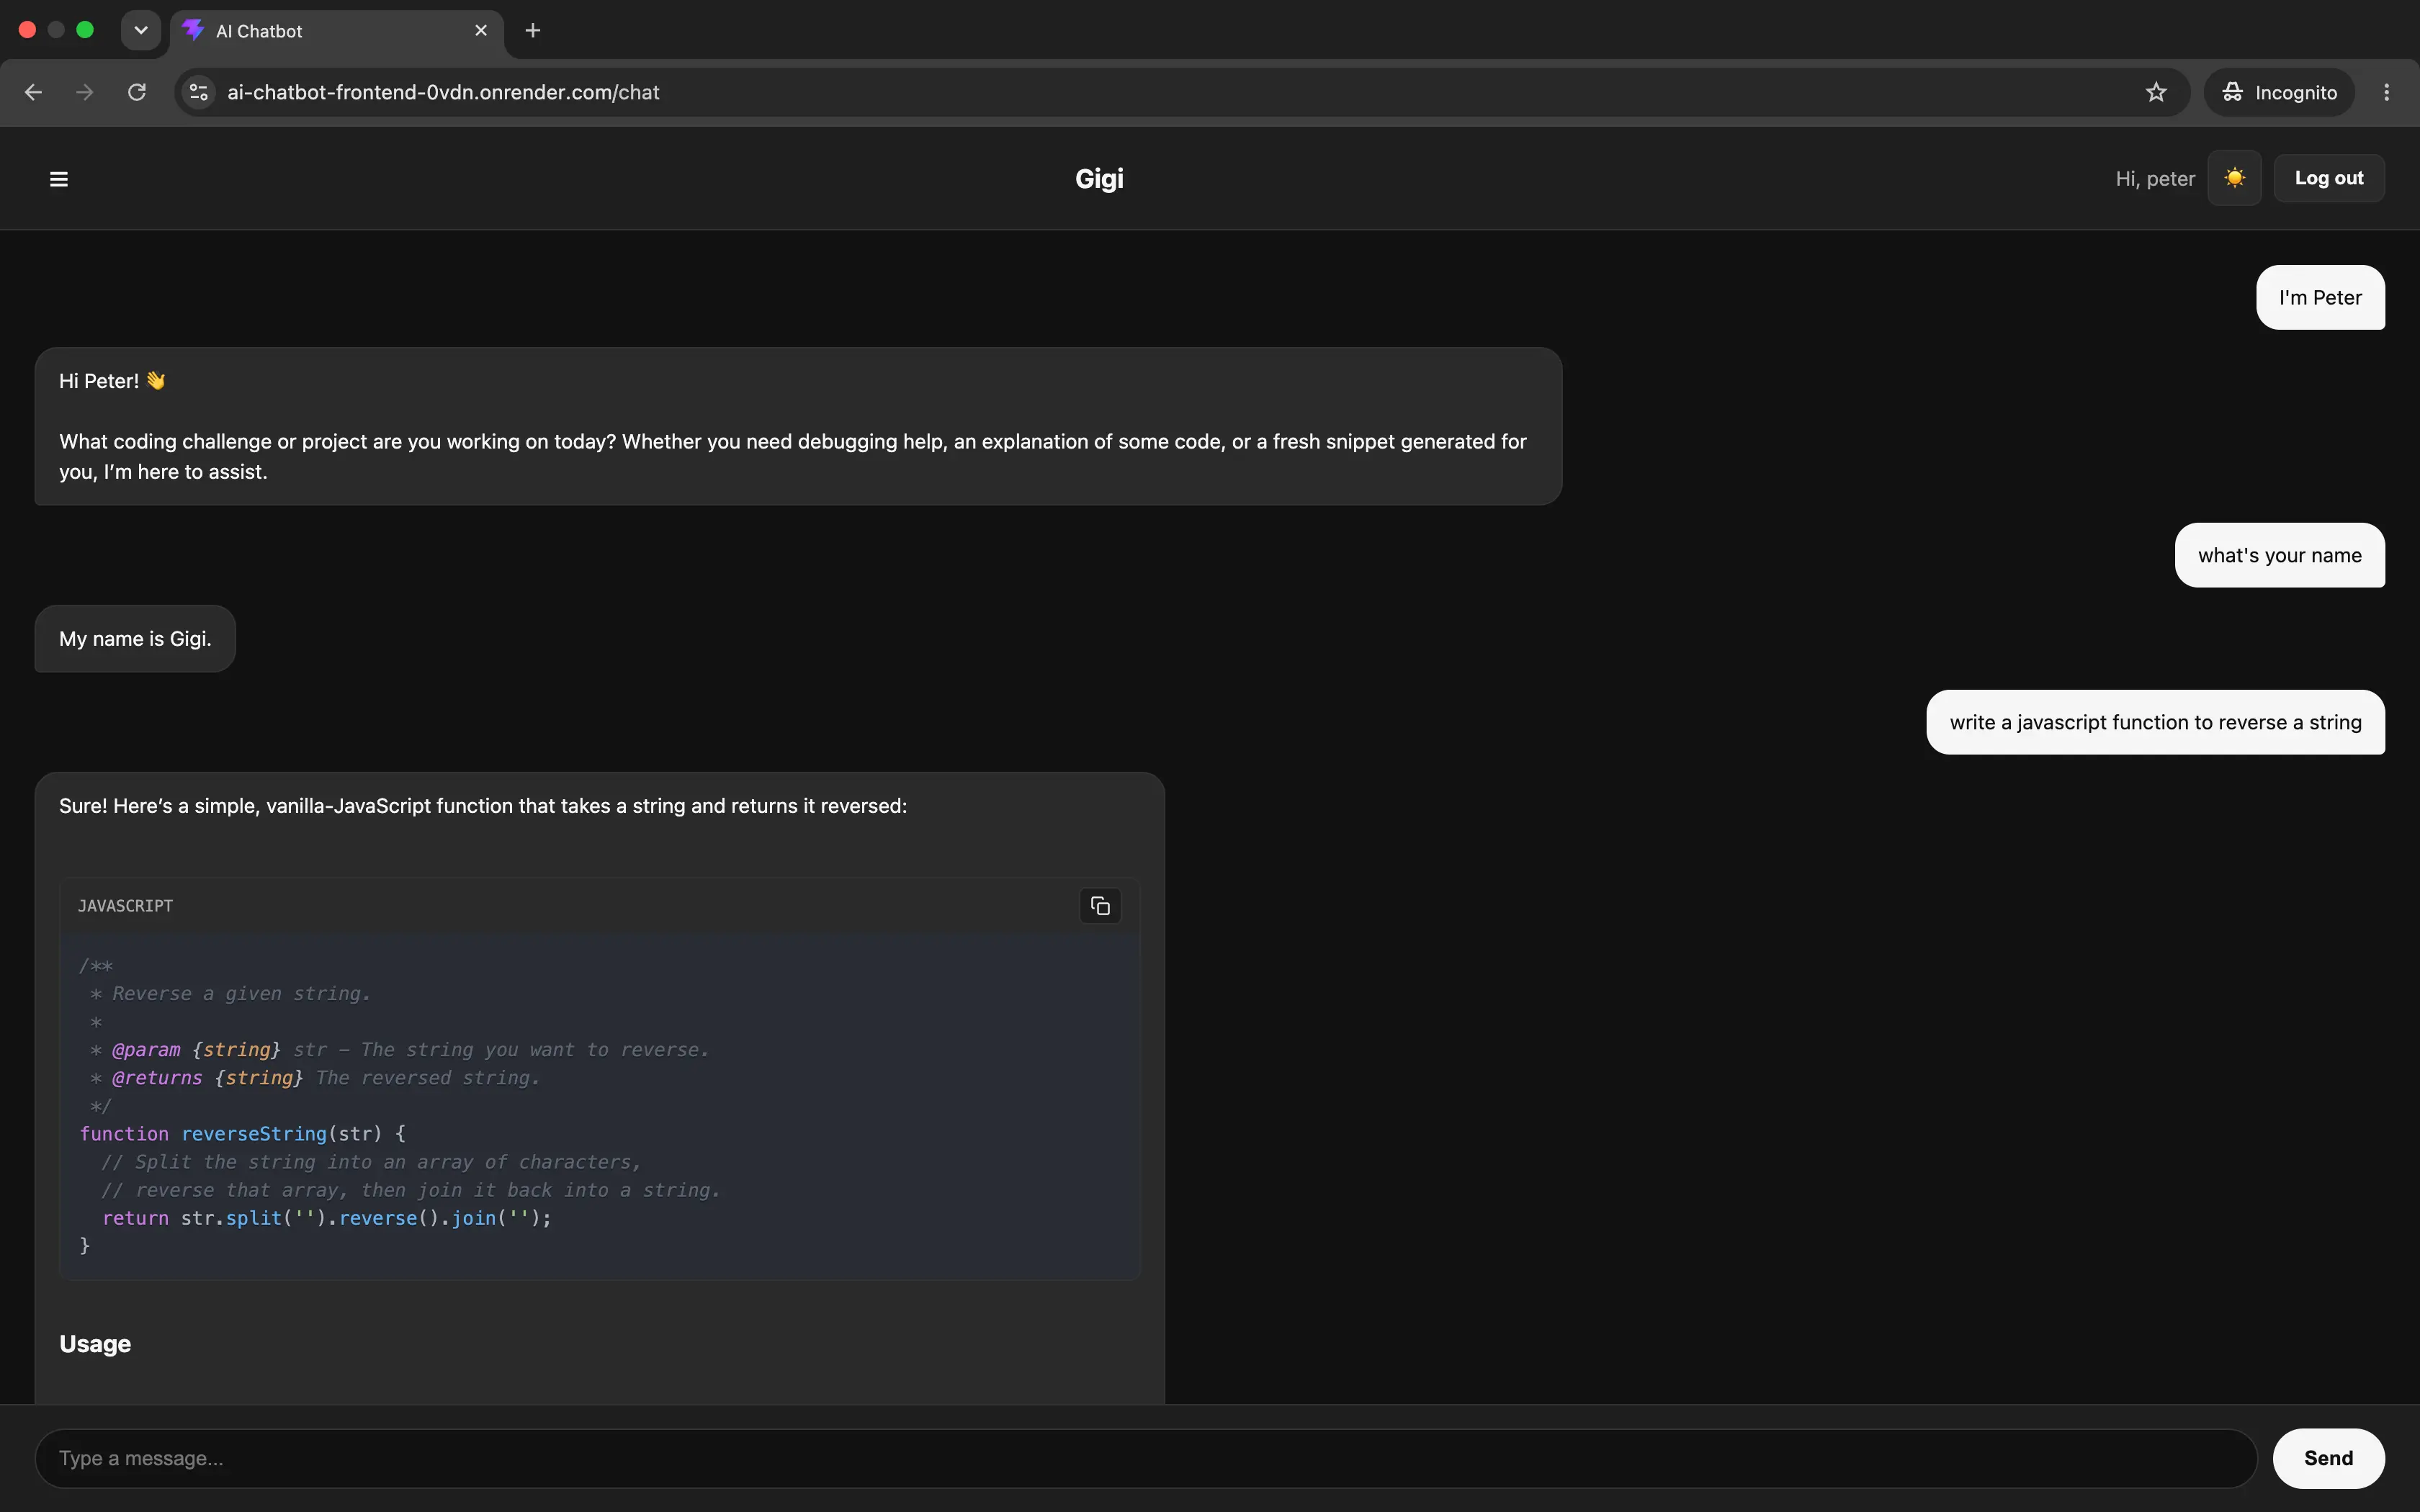Screen dimensions: 2420x1512
Task: Close the AI Chatbot tab
Action: (481, 31)
